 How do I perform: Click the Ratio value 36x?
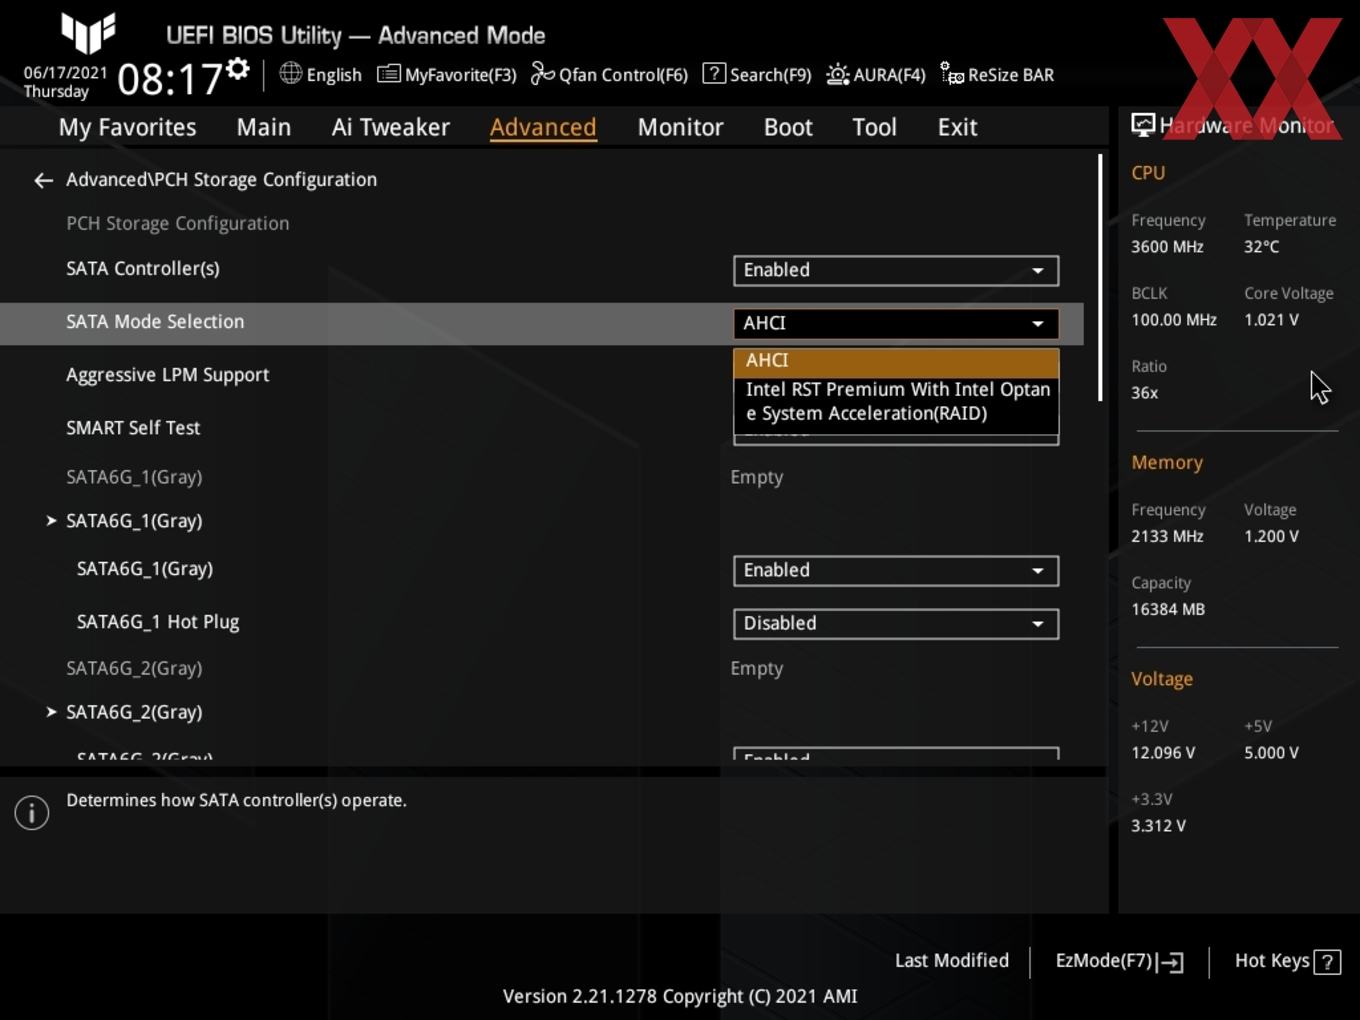tap(1144, 393)
